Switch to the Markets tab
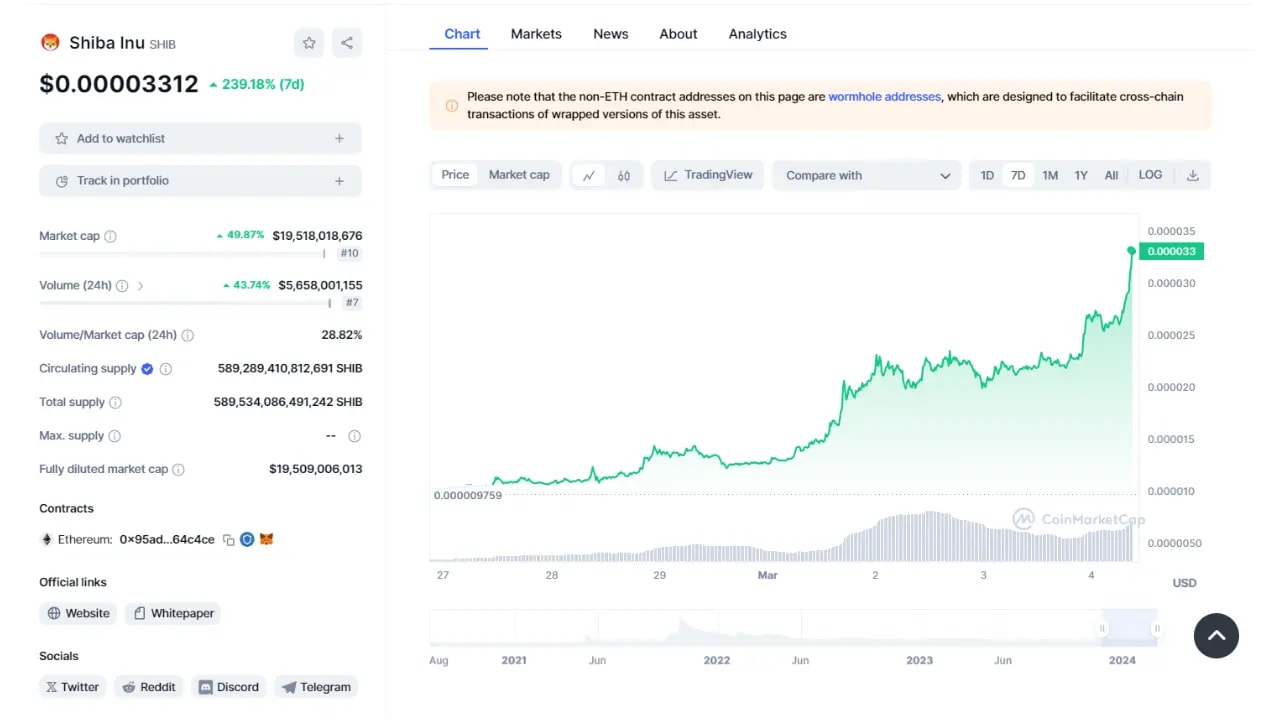1280x720 pixels. 536,34
